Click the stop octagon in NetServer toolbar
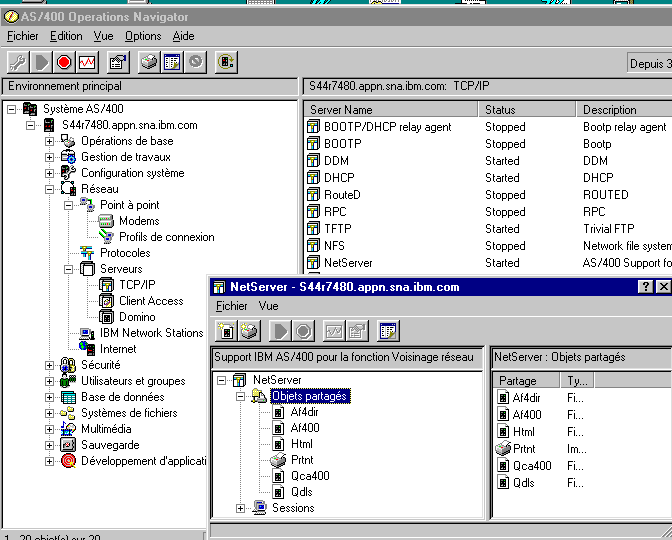The image size is (672, 540). point(303,331)
